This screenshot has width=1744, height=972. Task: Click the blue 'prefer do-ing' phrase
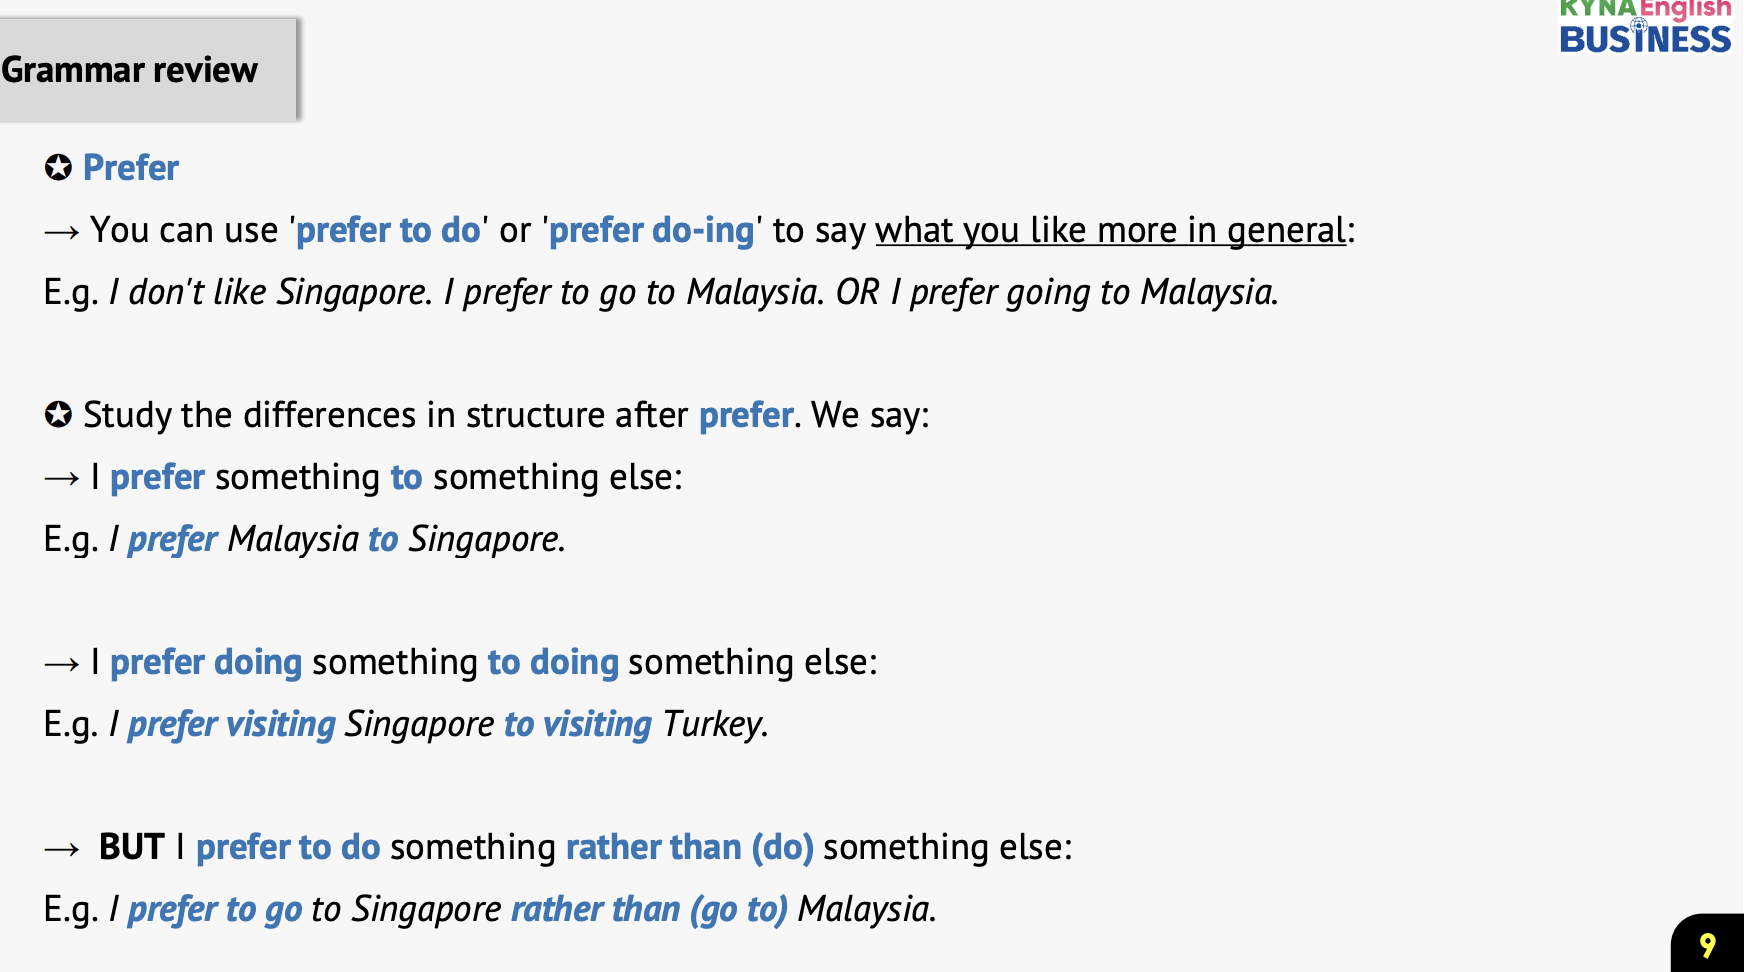click(x=651, y=230)
